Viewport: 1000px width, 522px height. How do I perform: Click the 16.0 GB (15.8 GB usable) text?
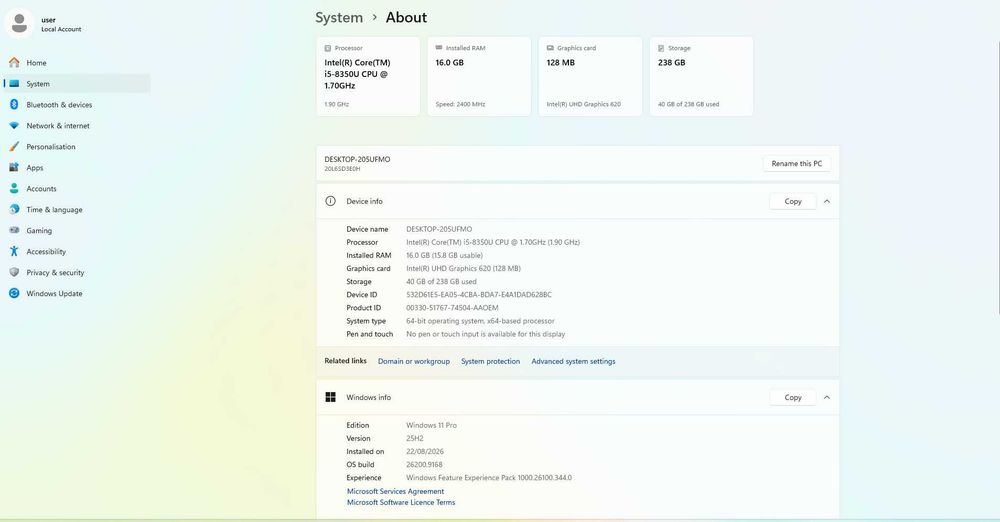click(x=445, y=255)
